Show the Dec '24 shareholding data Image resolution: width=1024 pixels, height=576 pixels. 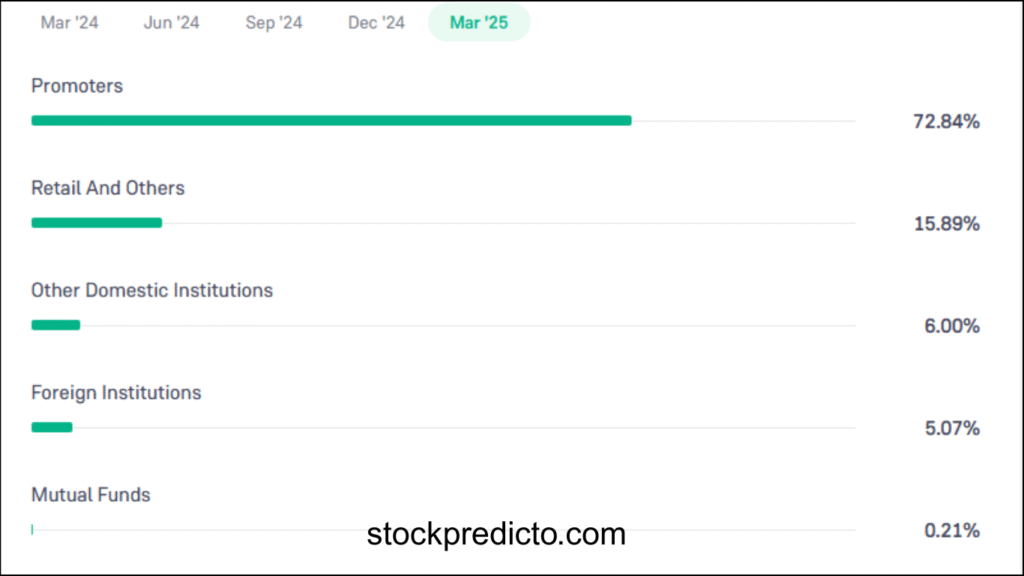coord(376,23)
